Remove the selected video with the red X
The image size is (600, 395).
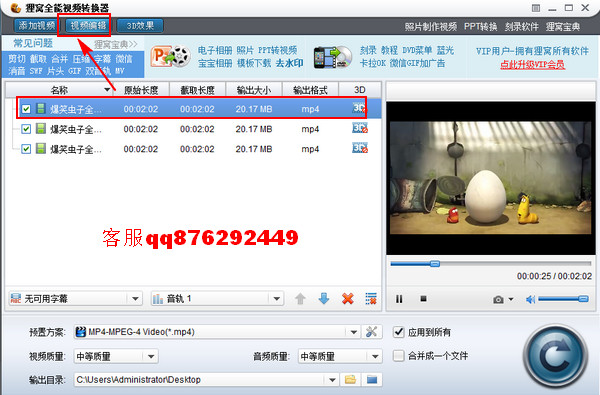click(x=347, y=299)
